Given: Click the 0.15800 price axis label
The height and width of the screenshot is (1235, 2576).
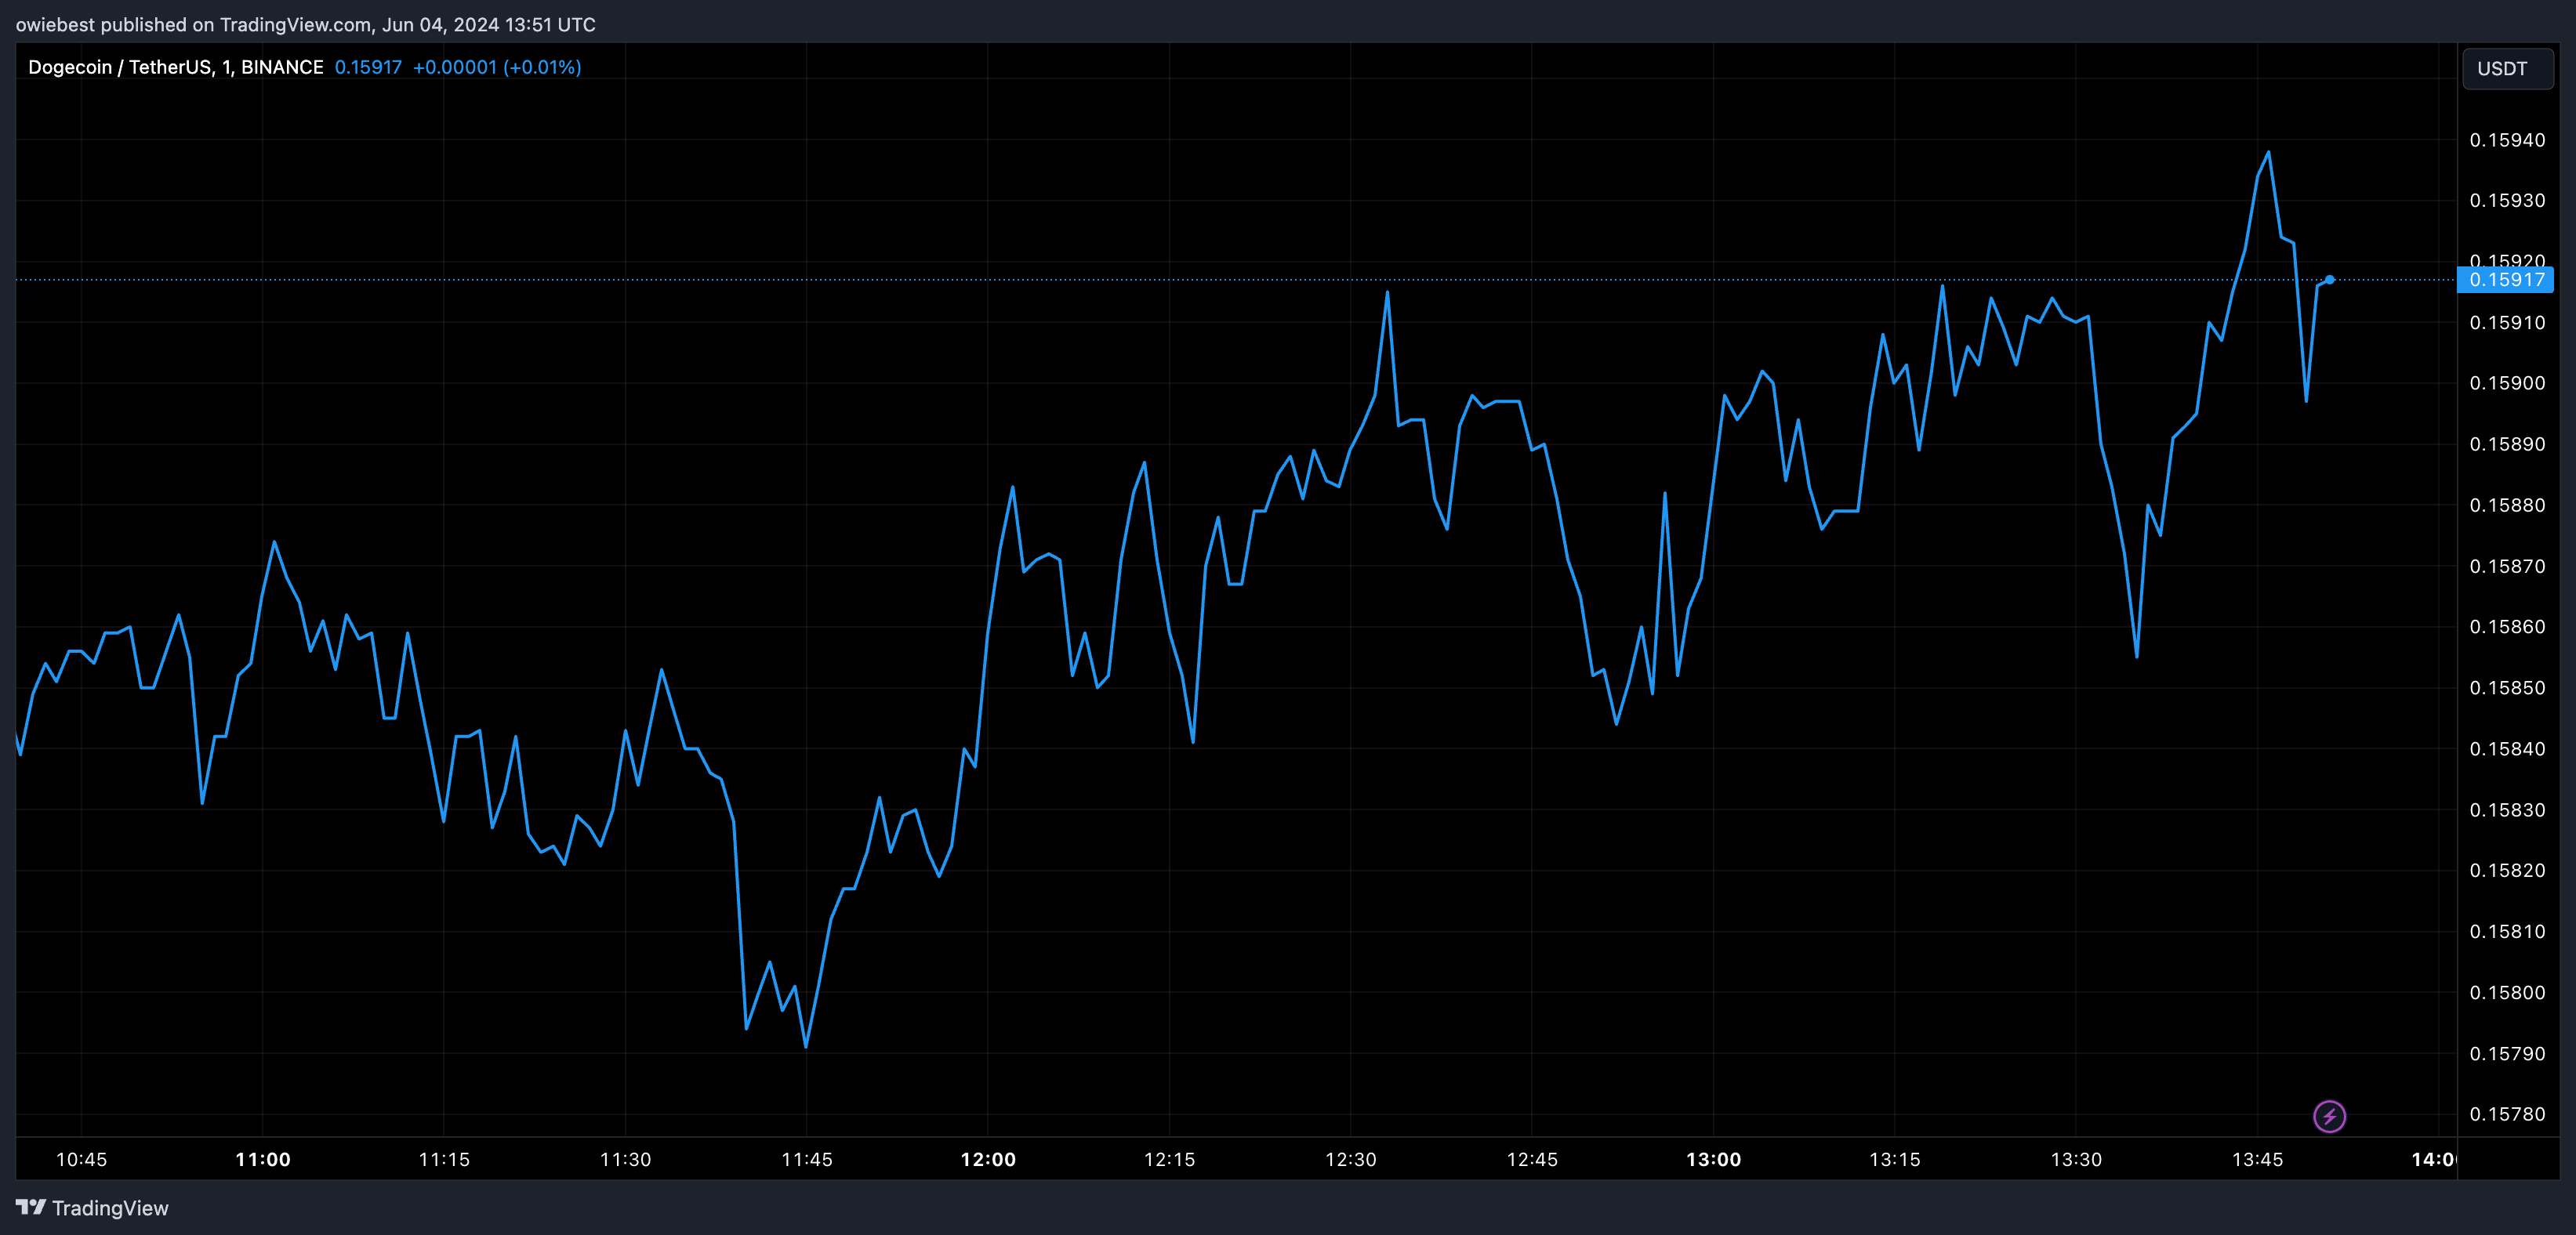Looking at the screenshot, I should (x=2507, y=992).
